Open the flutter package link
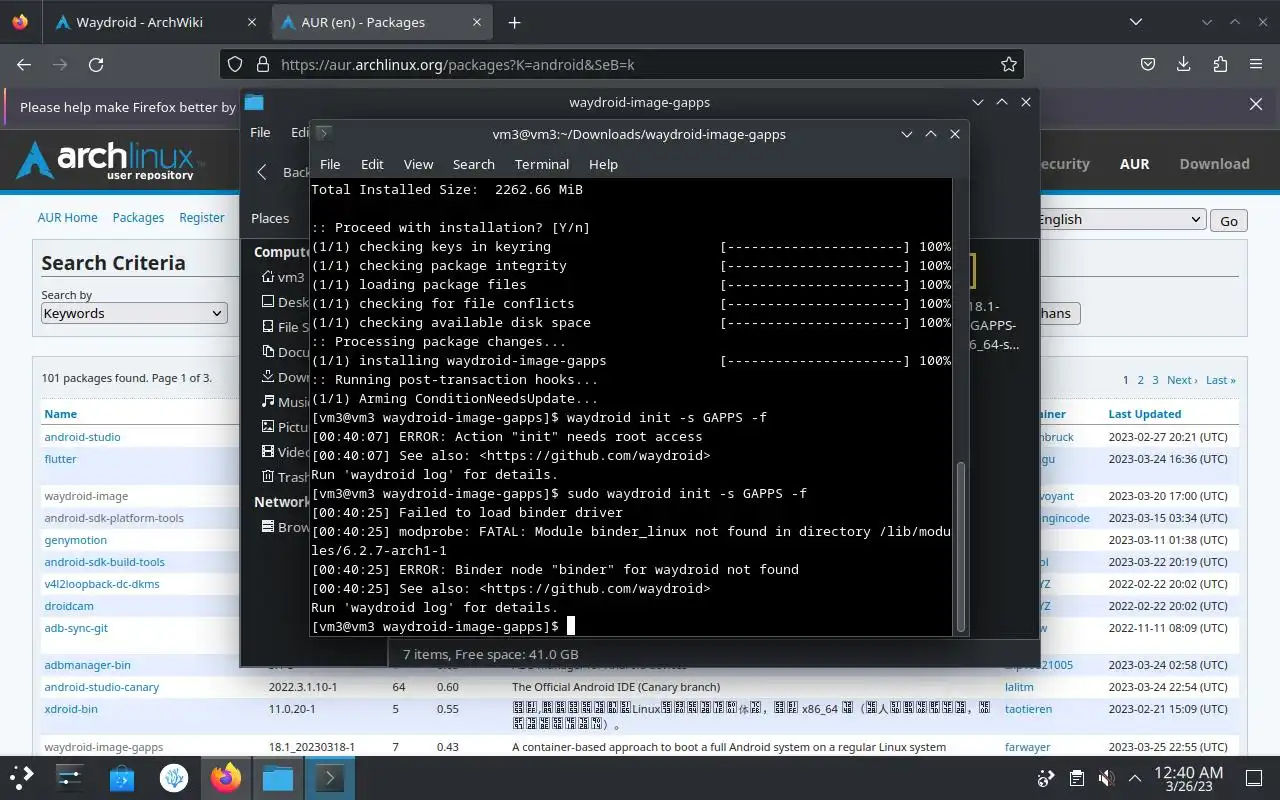The image size is (1280, 800). [60, 459]
